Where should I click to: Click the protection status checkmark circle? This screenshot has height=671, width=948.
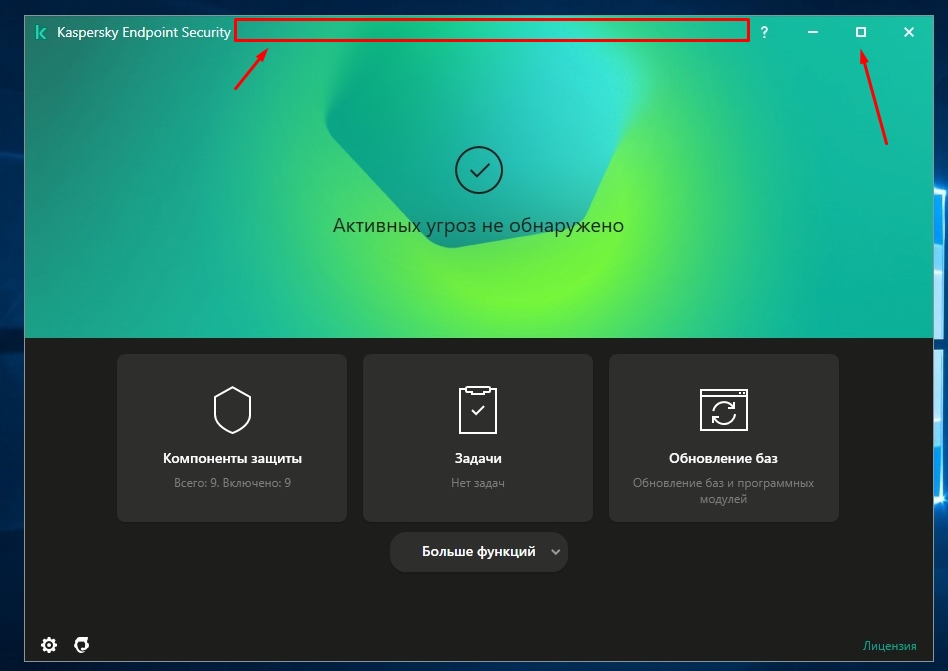(x=479, y=170)
